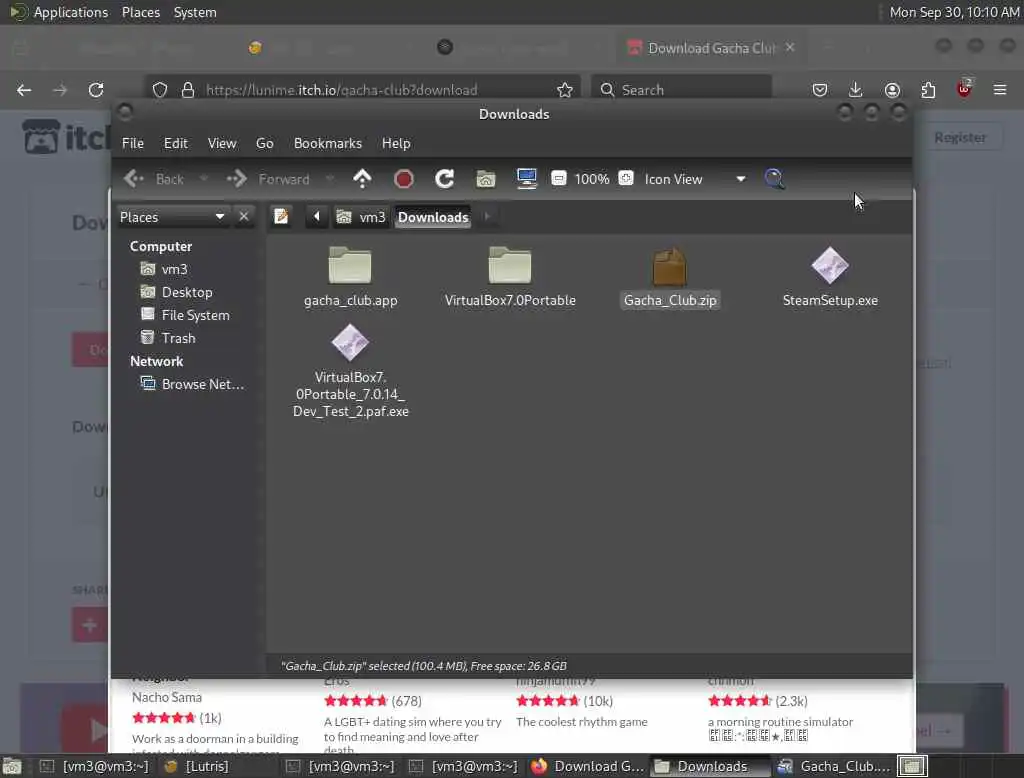The height and width of the screenshot is (778, 1024).
Task: Open Firefox account icon
Action: point(892,90)
